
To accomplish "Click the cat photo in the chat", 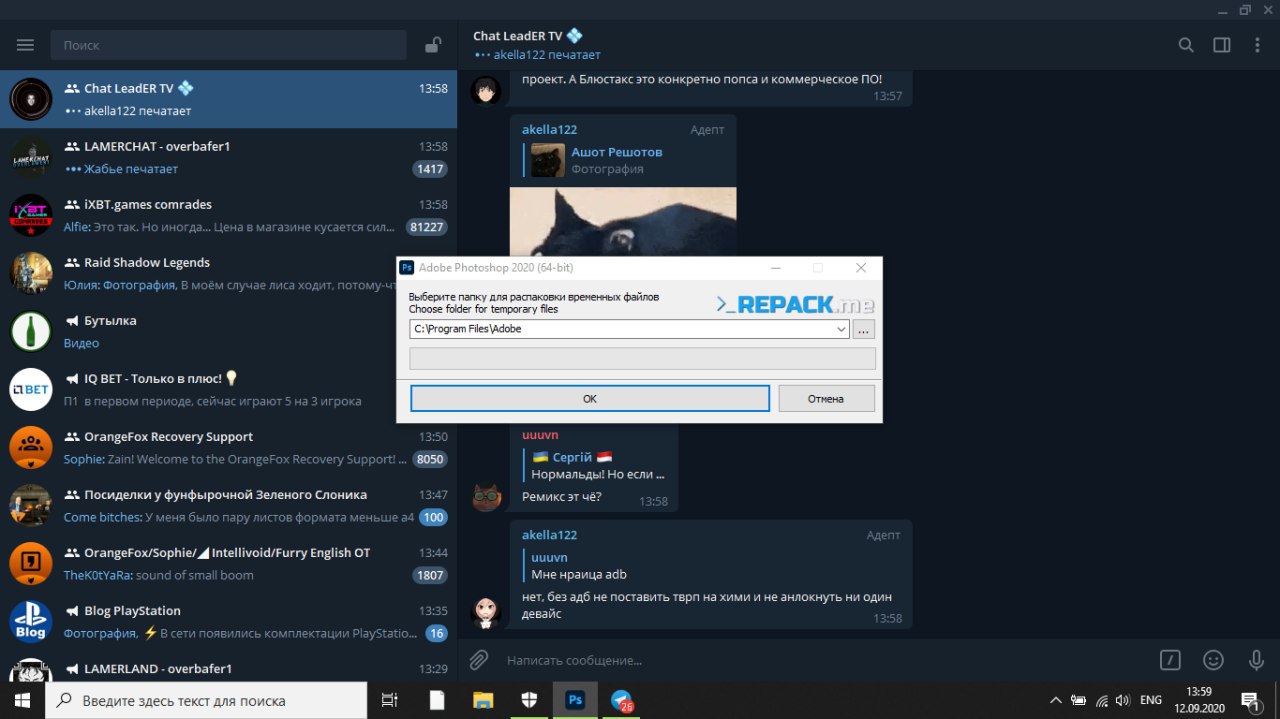I will pos(623,221).
